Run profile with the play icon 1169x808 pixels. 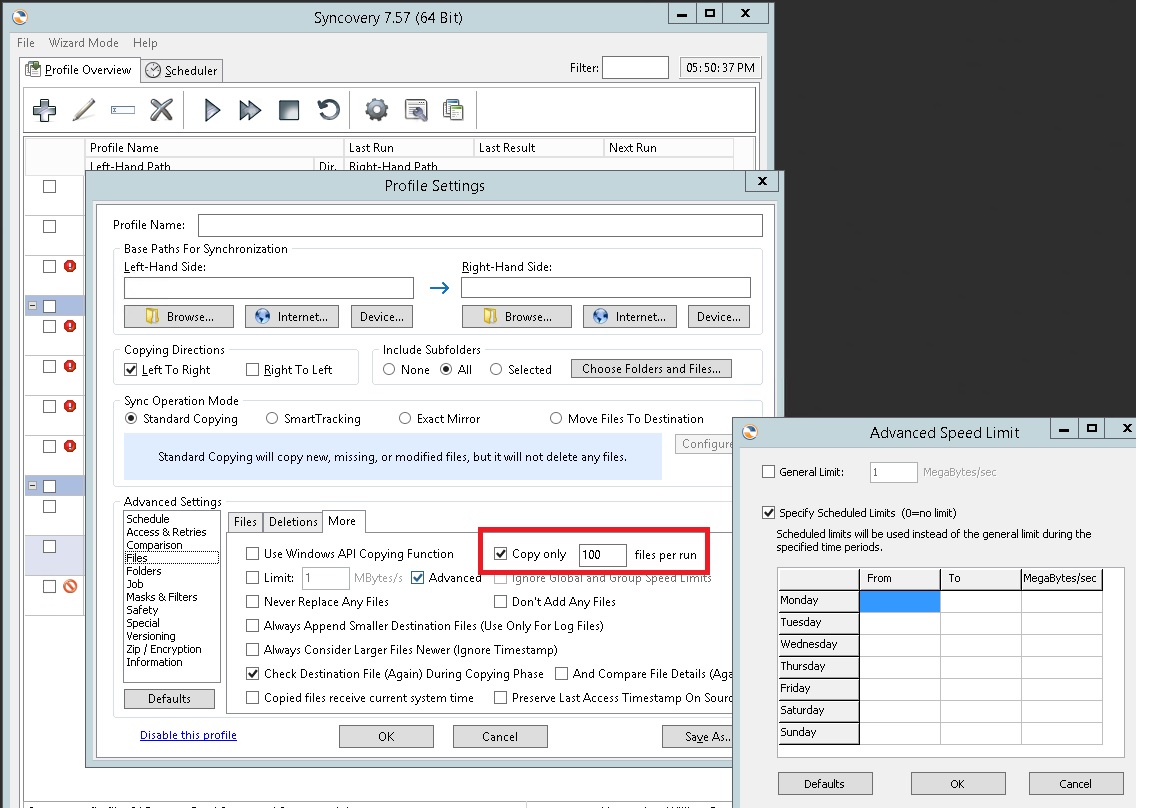[212, 110]
